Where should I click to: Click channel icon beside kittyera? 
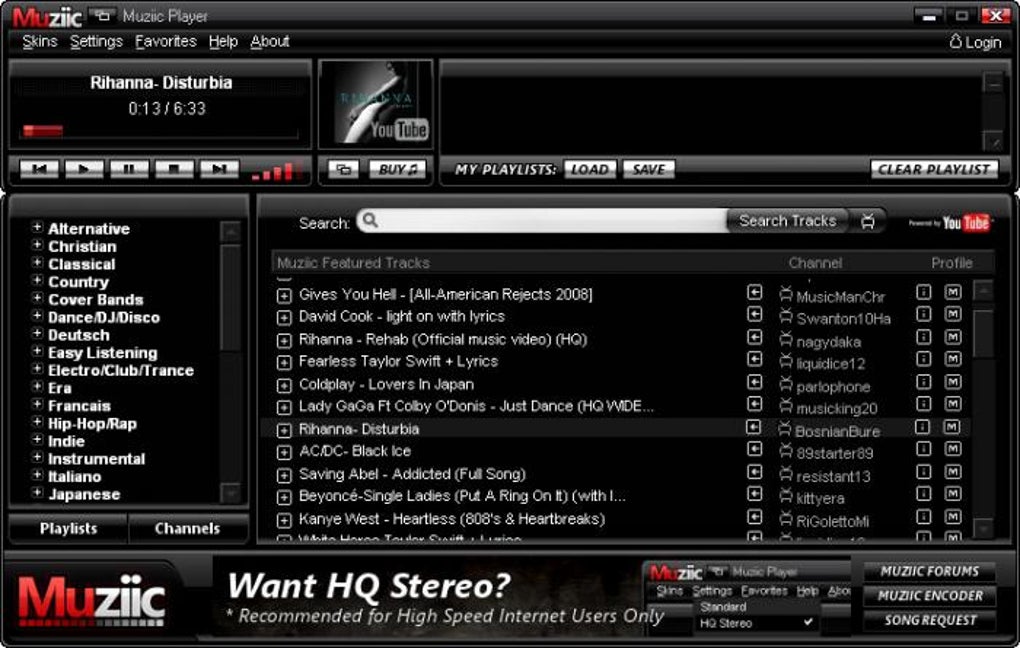[x=786, y=496]
